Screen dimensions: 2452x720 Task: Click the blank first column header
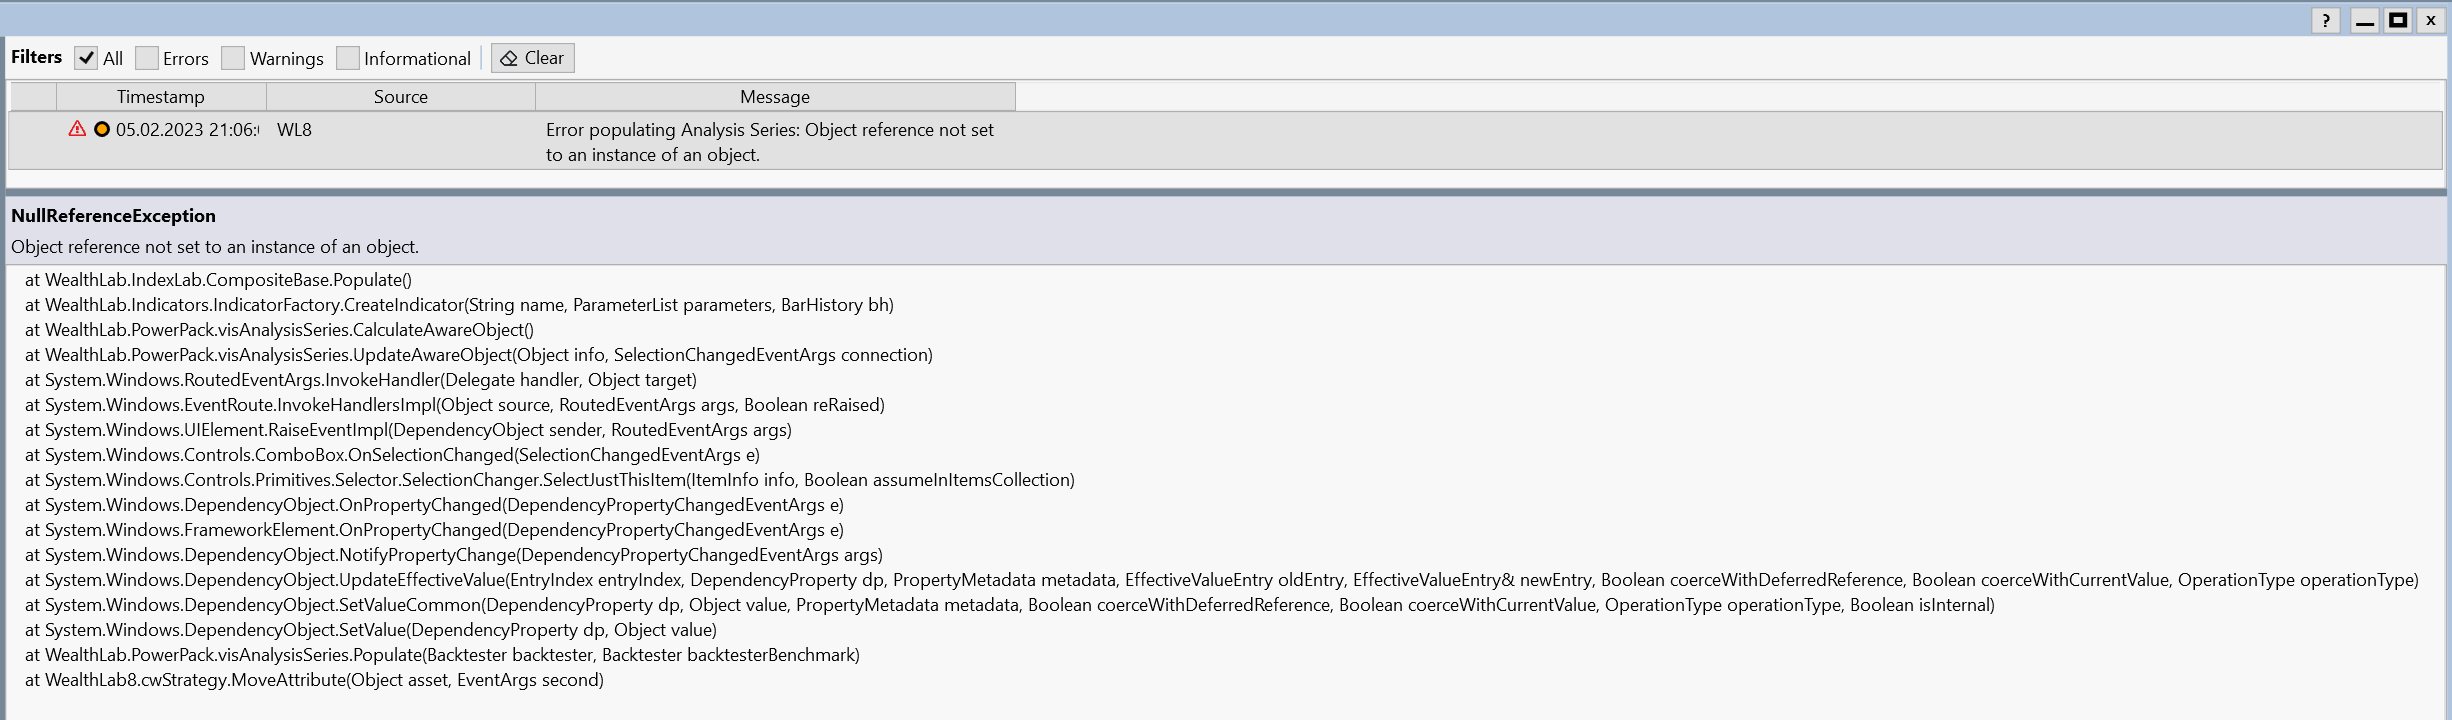click(x=33, y=97)
